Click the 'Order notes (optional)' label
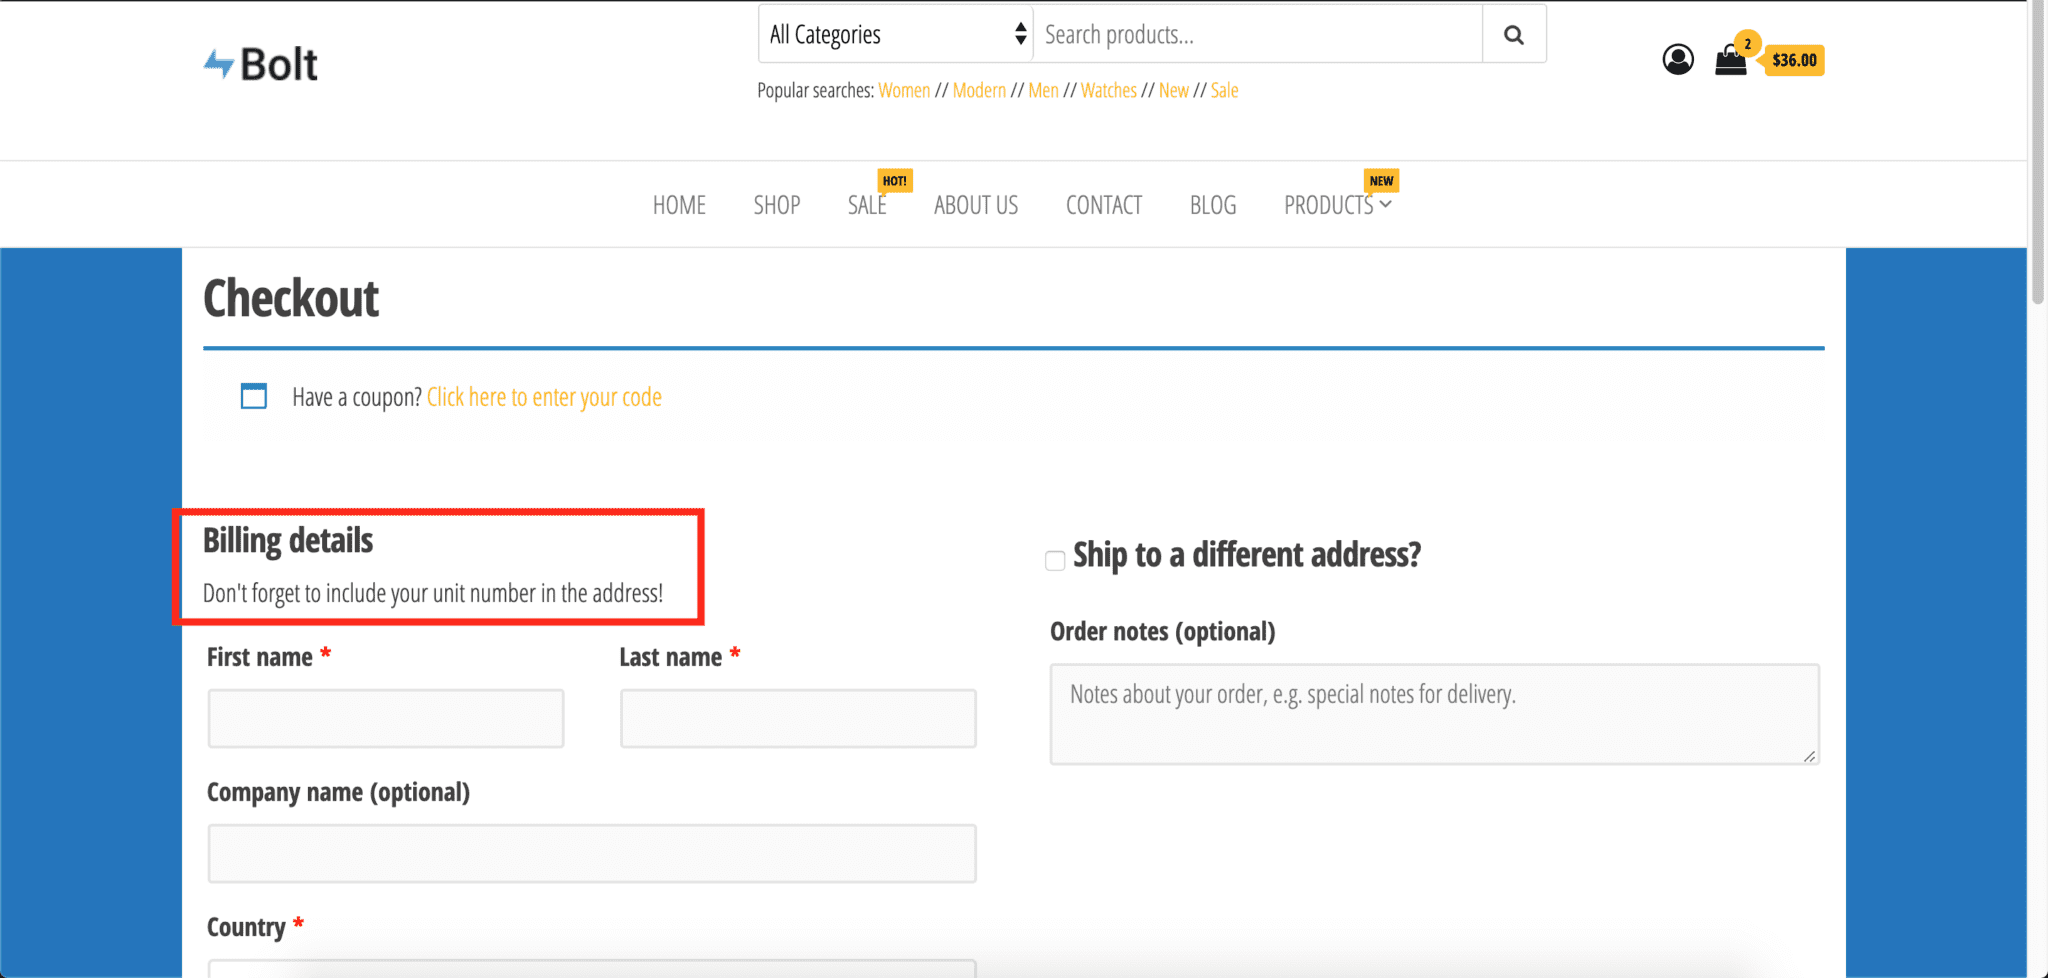2048x978 pixels. tap(1163, 632)
